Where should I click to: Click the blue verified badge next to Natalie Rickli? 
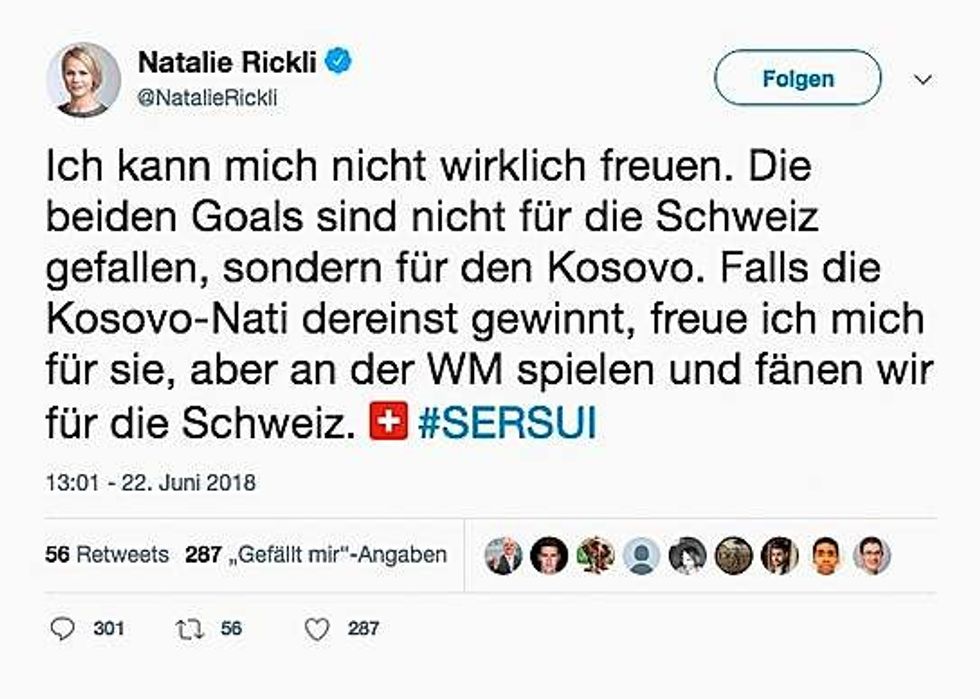340,58
